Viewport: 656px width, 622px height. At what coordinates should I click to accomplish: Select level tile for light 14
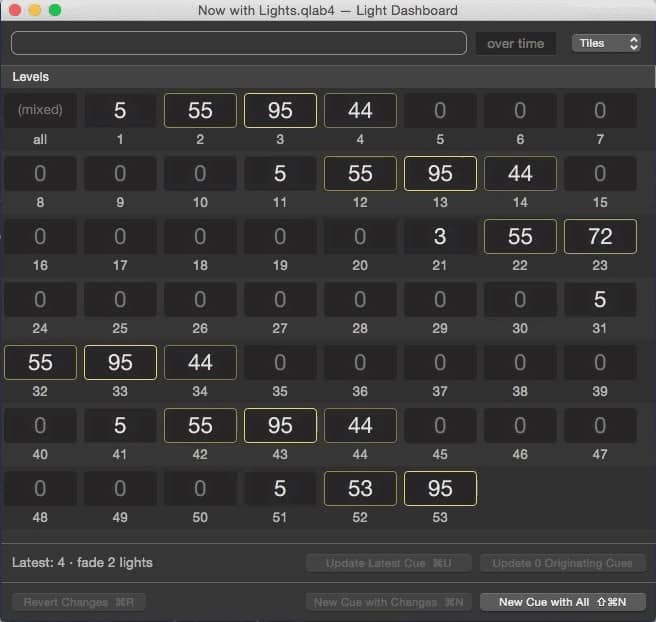(520, 174)
